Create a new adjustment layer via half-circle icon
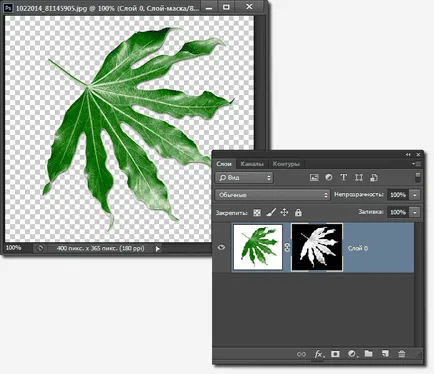Viewport: 434px width, 374px height. 352,354
